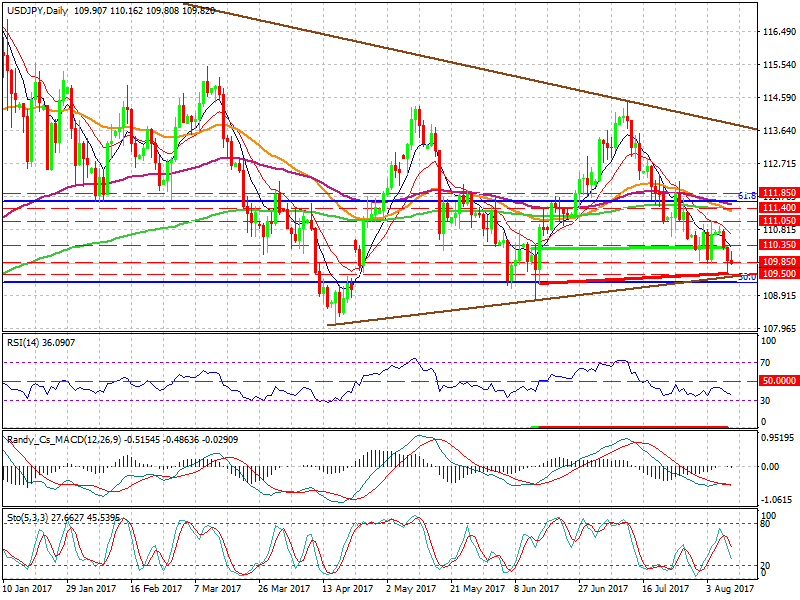Click the thick green horizontal support line
The width and height of the screenshot is (800, 600).
click(x=620, y=246)
